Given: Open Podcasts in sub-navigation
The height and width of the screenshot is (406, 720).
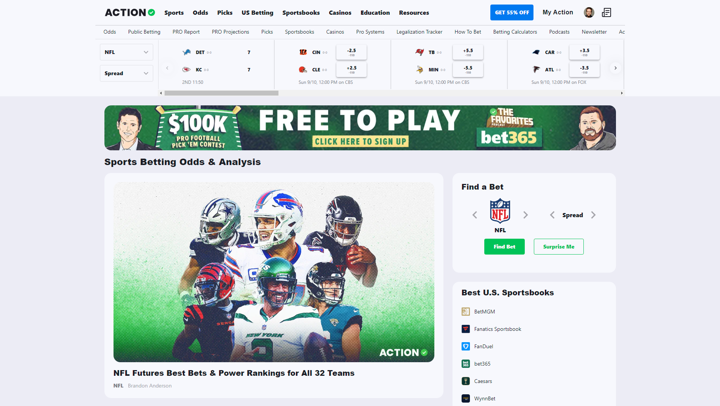Looking at the screenshot, I should (x=559, y=32).
